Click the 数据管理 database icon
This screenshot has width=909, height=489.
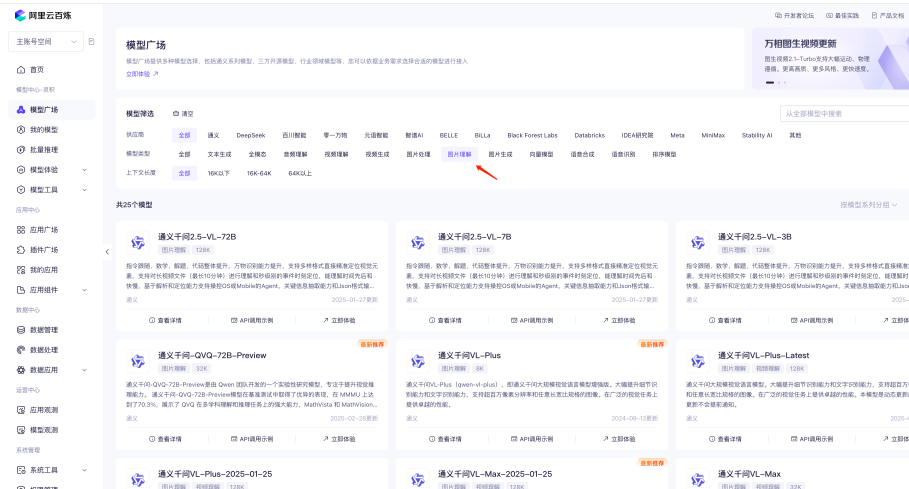pos(21,329)
